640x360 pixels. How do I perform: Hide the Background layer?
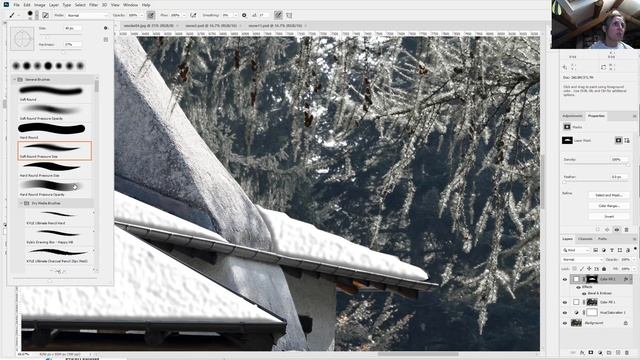(x=565, y=323)
